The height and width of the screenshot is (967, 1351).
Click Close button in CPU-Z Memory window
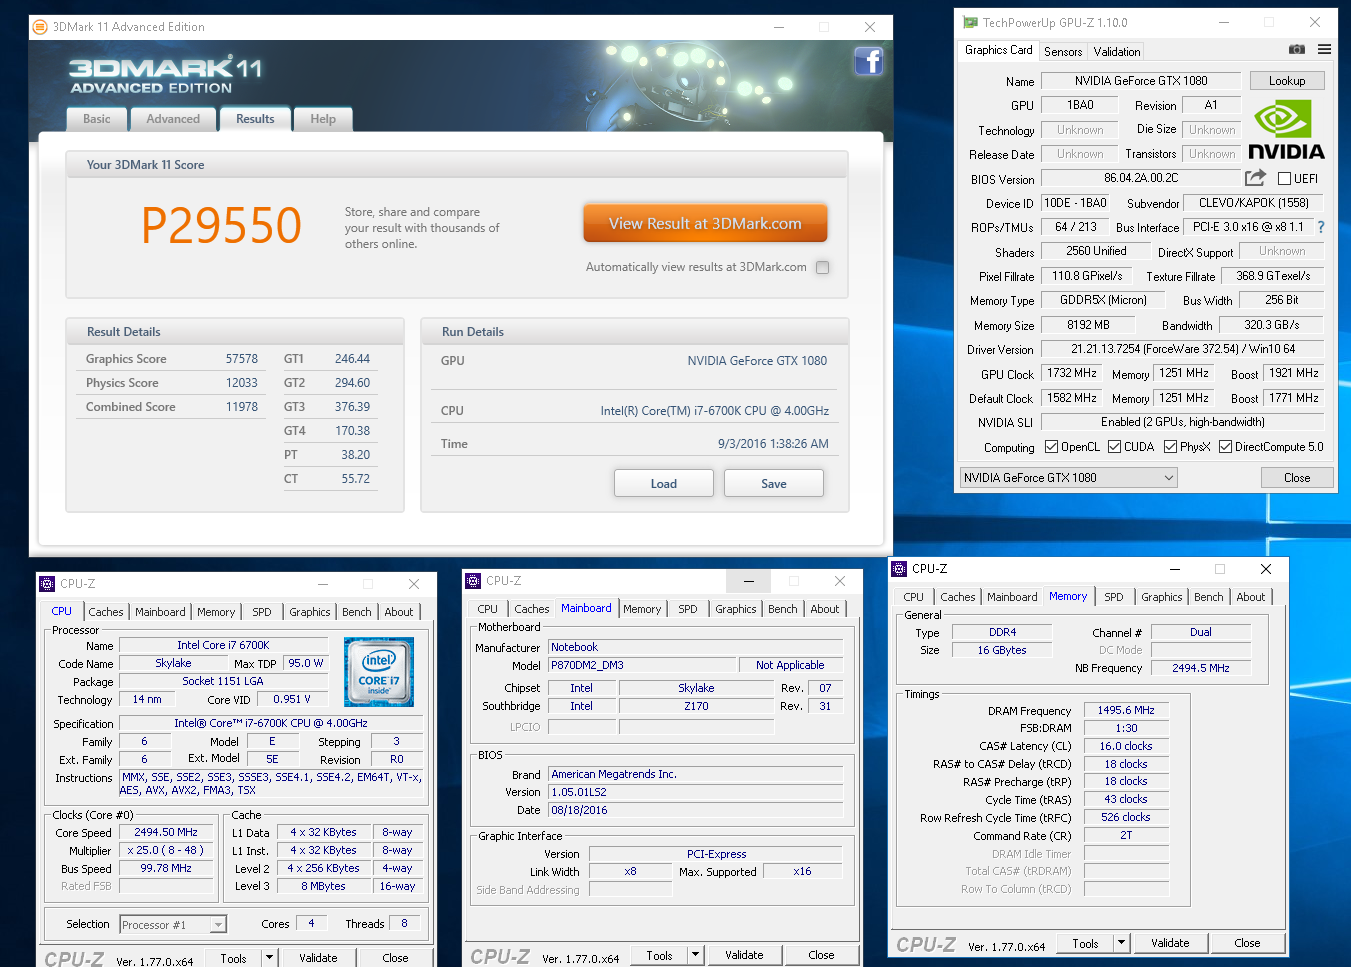(1247, 943)
